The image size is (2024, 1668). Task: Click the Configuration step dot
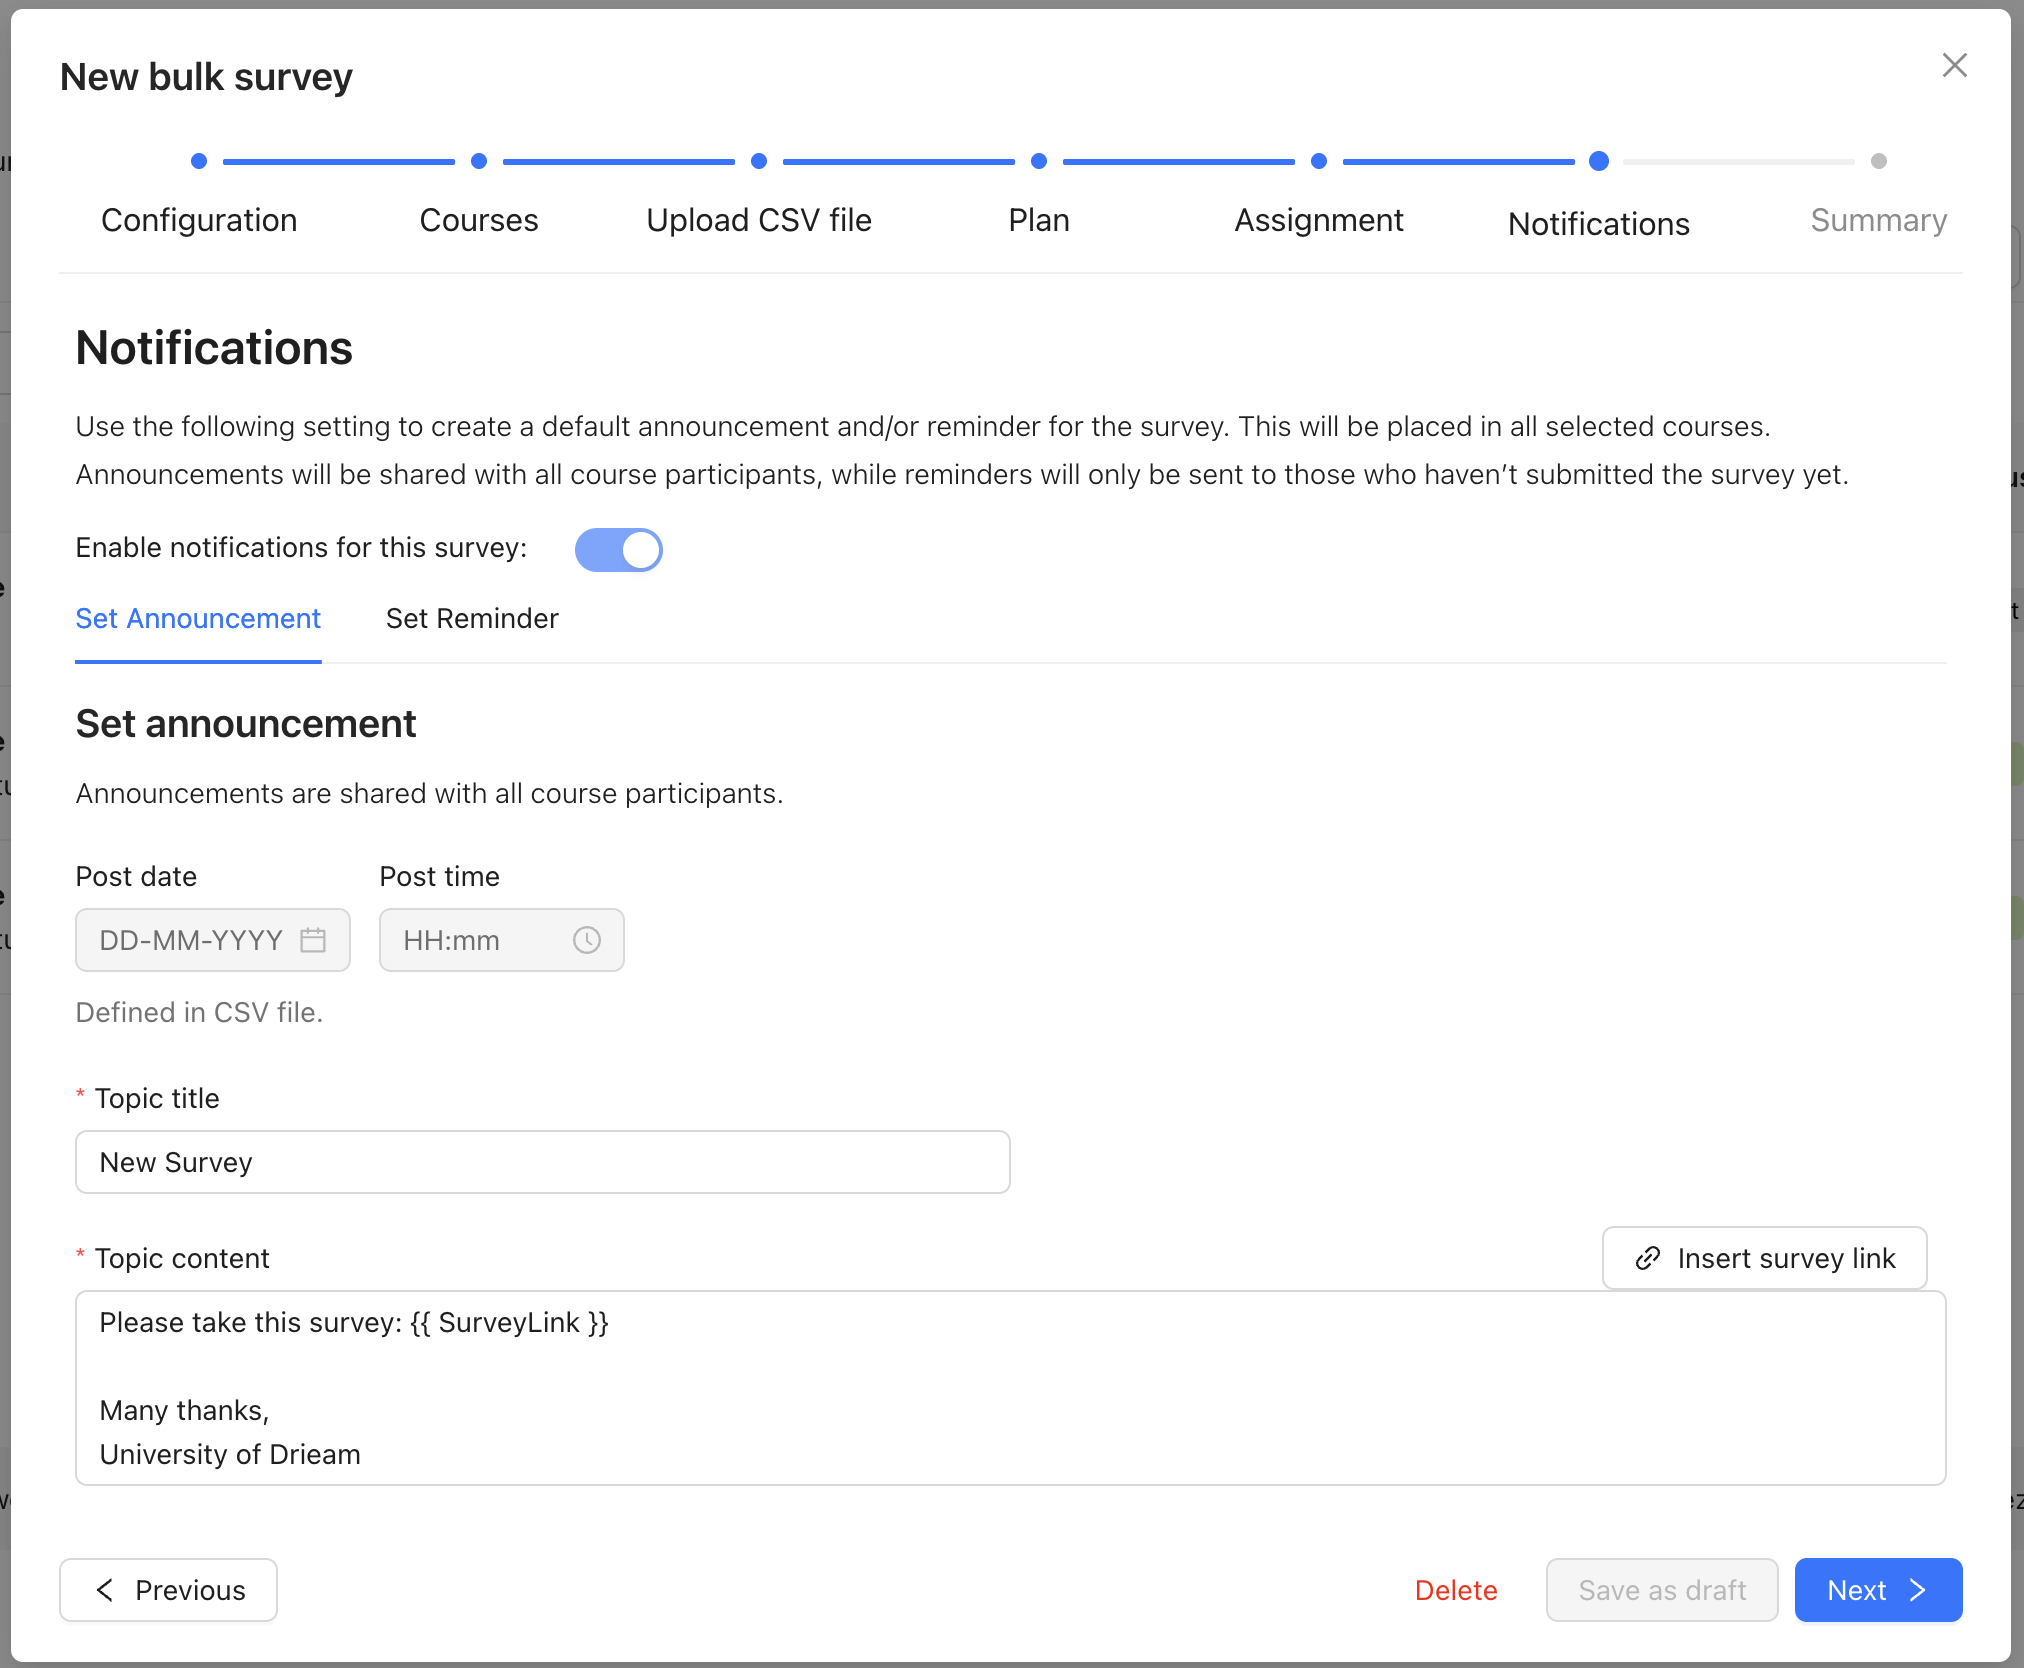pos(199,161)
